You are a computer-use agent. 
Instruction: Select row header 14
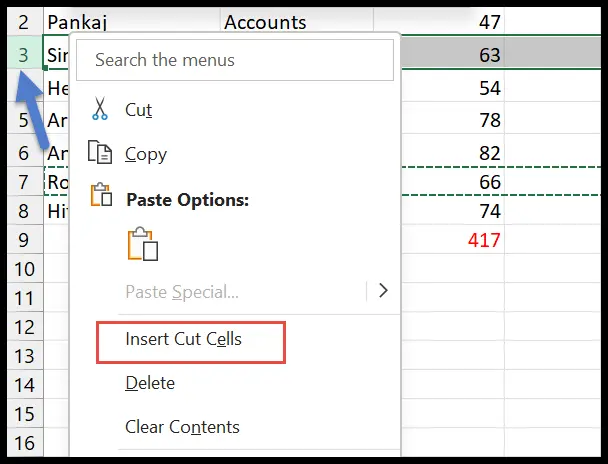(x=24, y=385)
